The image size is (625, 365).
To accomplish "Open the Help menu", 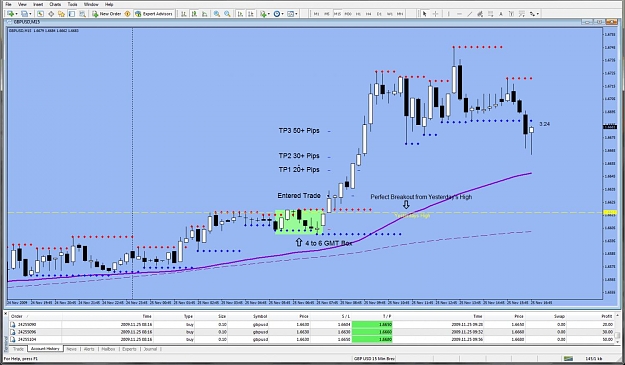I will coord(109,4).
